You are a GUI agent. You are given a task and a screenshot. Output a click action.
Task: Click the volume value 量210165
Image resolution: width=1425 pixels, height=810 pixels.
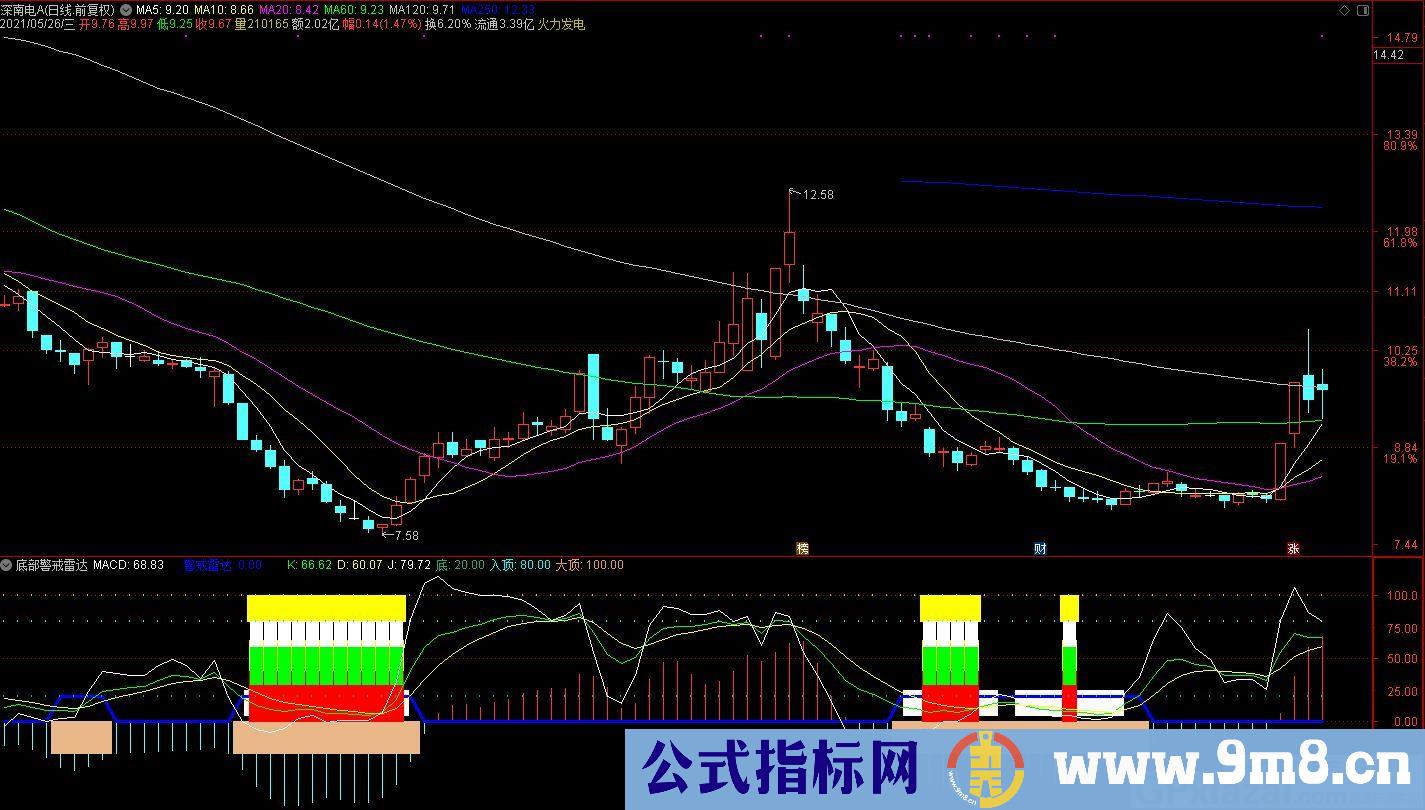click(x=261, y=24)
